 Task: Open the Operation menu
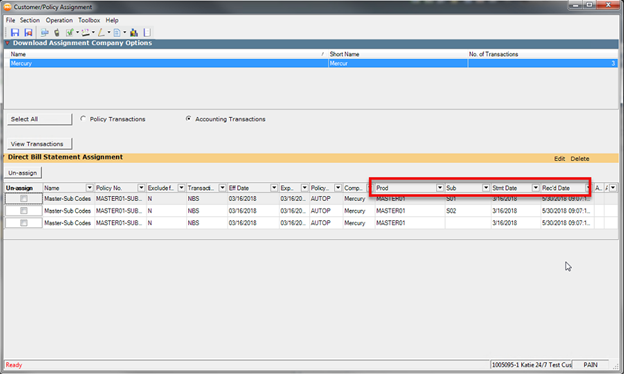tap(59, 20)
